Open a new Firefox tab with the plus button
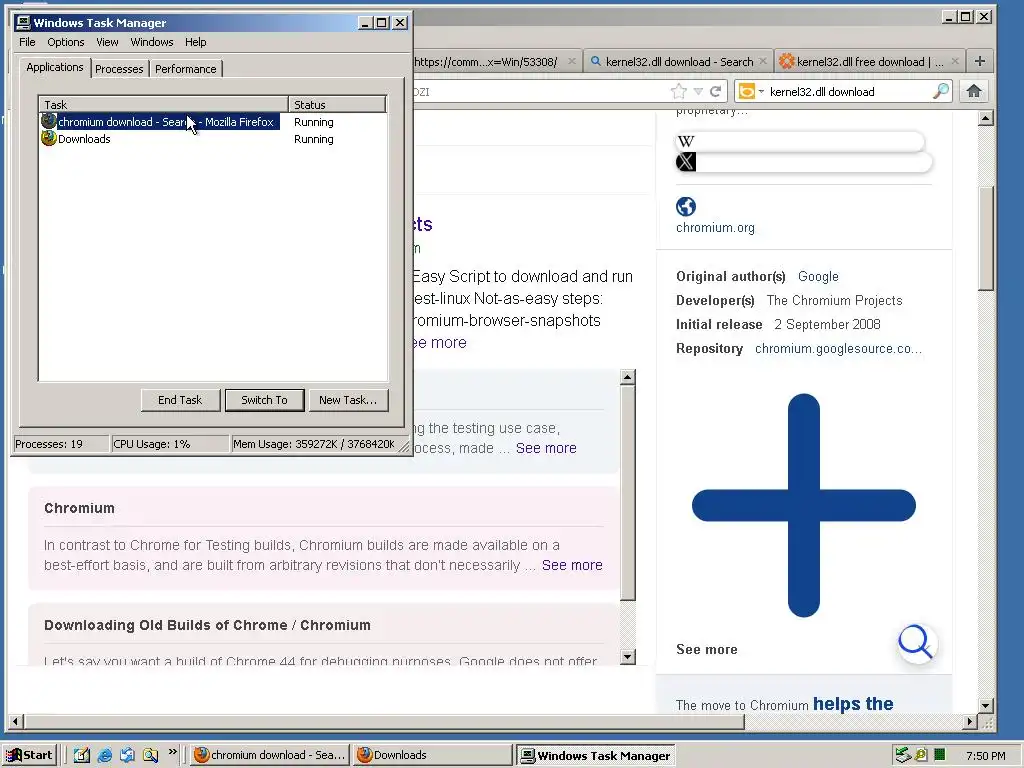The width and height of the screenshot is (1024, 768). click(x=980, y=61)
